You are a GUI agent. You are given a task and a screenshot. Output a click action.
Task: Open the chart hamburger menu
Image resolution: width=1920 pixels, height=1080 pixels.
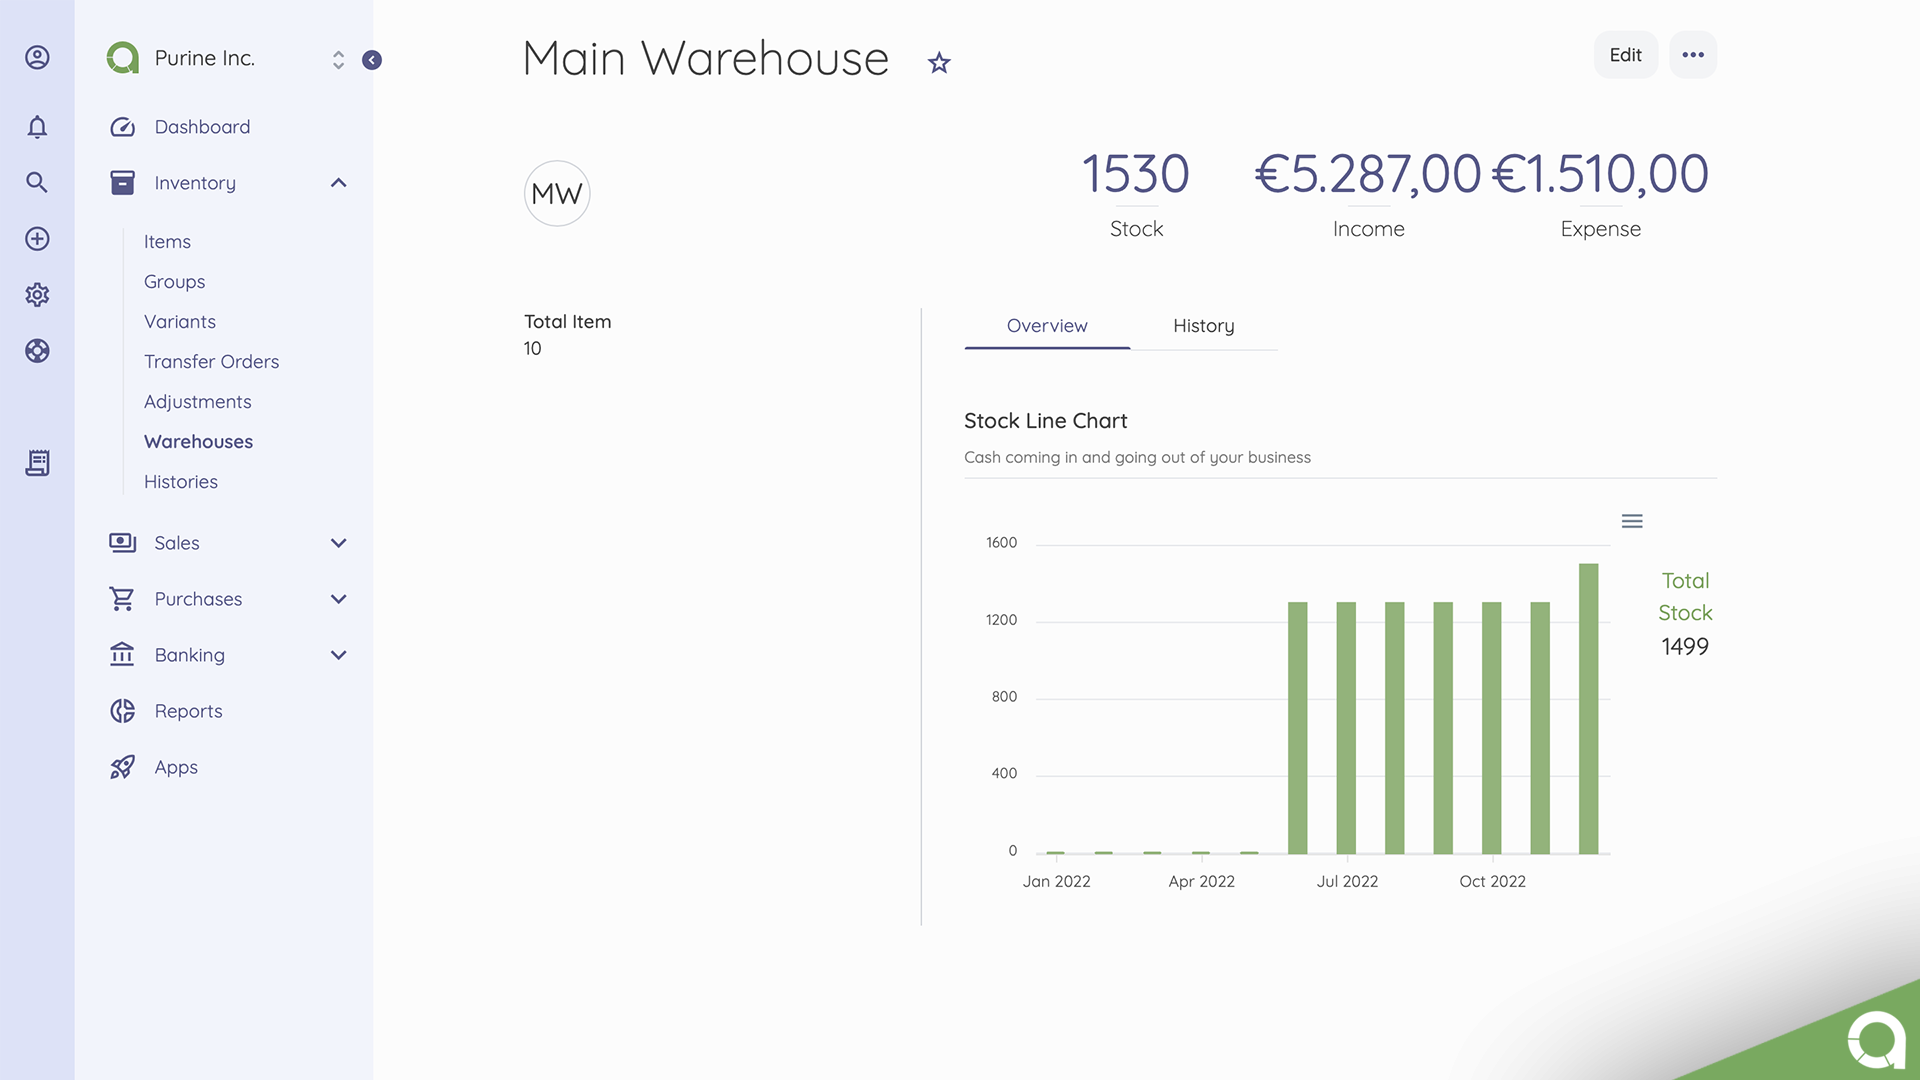point(1632,521)
